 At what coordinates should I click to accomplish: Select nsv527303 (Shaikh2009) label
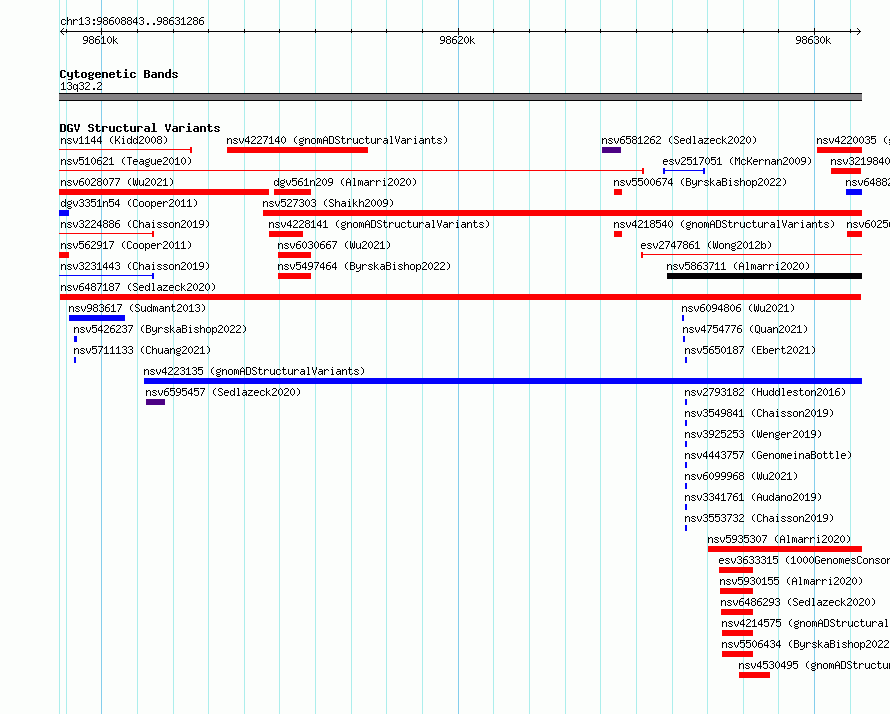[x=328, y=203]
